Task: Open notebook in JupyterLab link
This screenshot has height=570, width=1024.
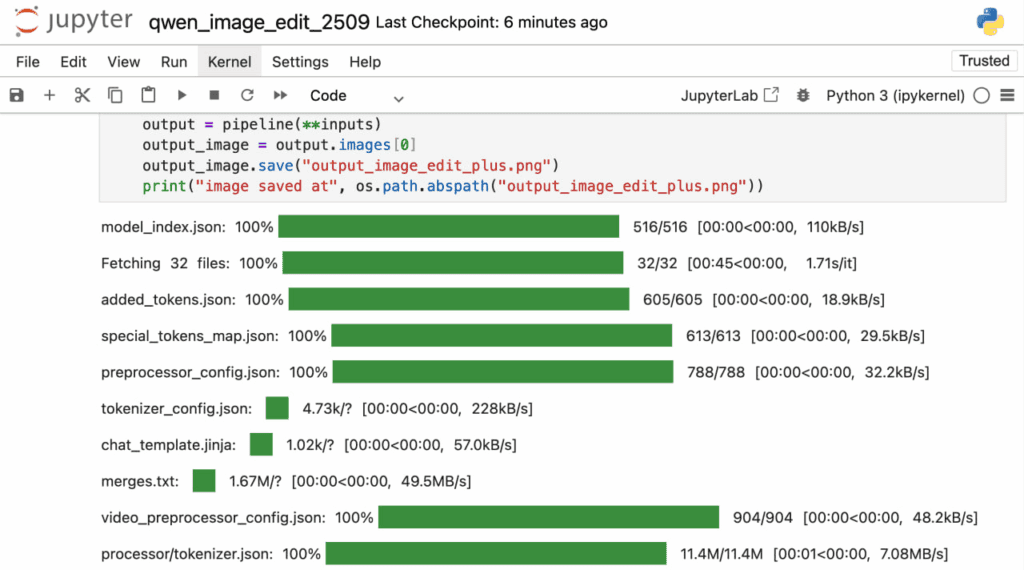Action: [730, 96]
